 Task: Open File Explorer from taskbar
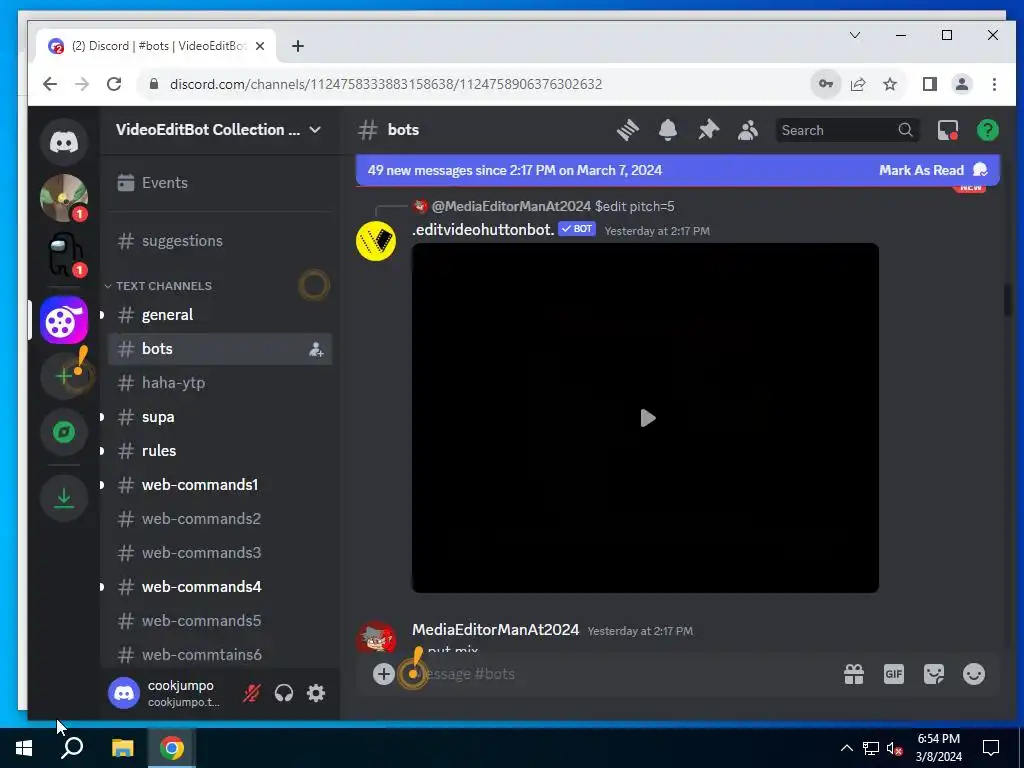pos(122,748)
